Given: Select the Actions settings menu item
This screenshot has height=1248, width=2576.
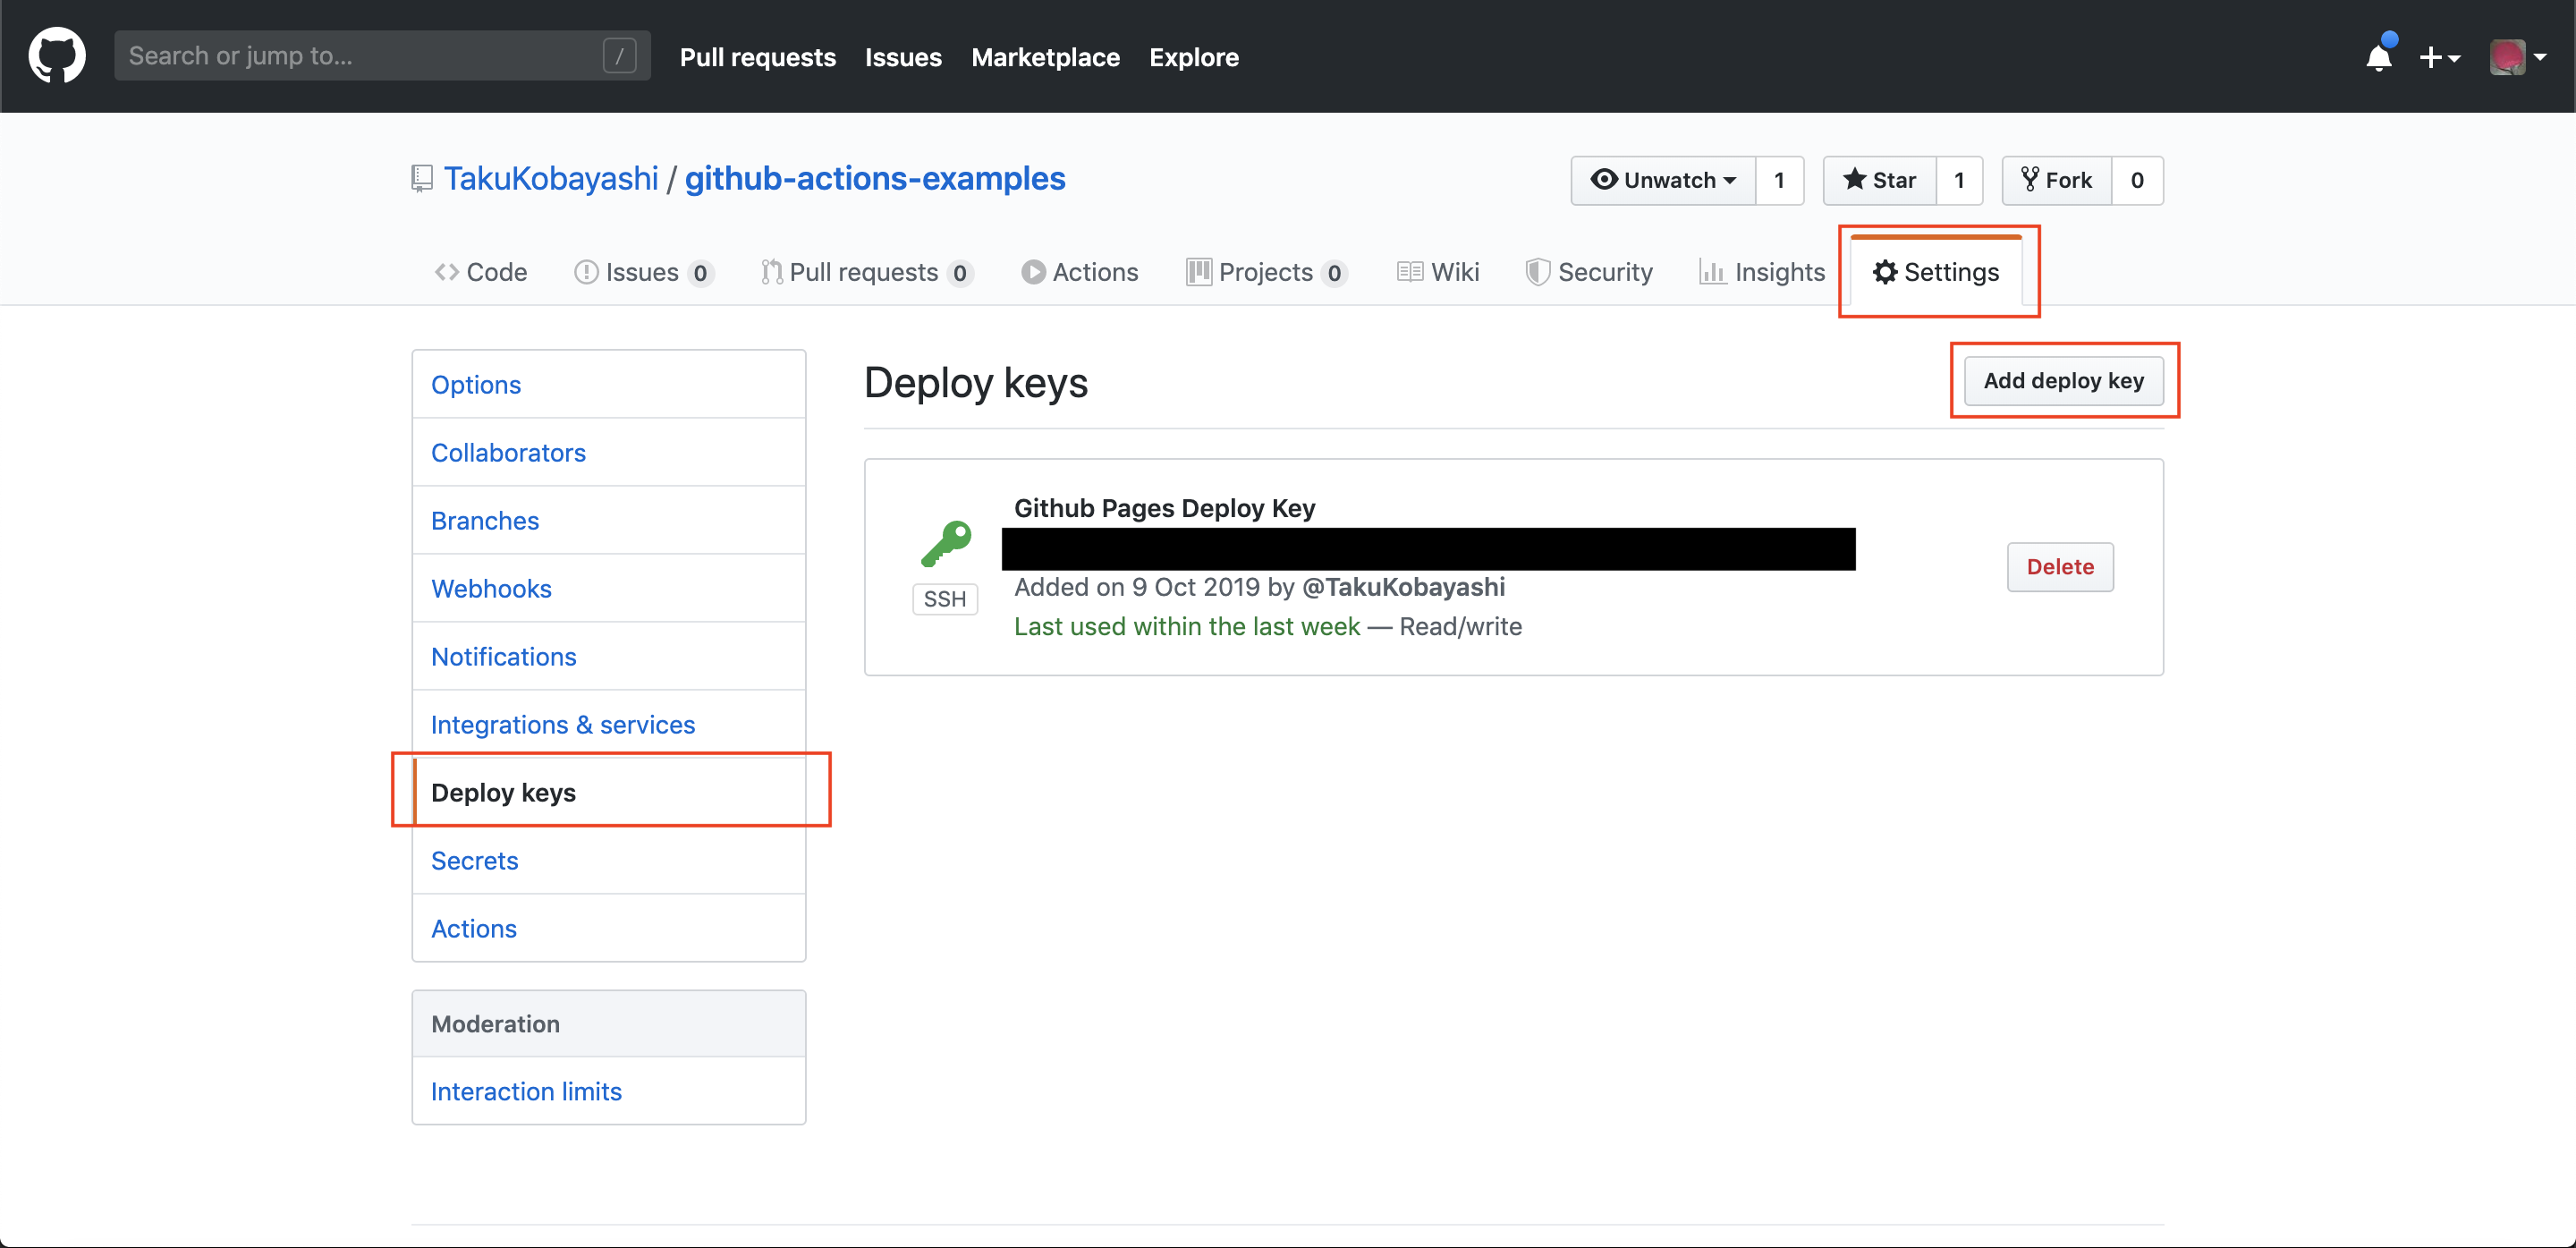Looking at the screenshot, I should (x=477, y=928).
